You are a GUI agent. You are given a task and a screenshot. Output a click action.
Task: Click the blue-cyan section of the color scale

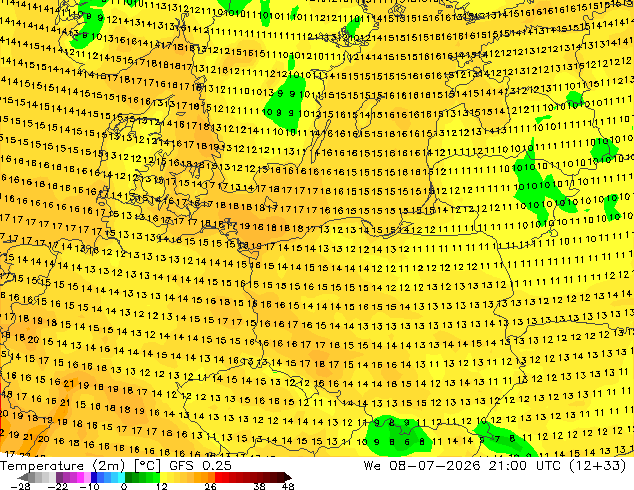[x=108, y=477]
